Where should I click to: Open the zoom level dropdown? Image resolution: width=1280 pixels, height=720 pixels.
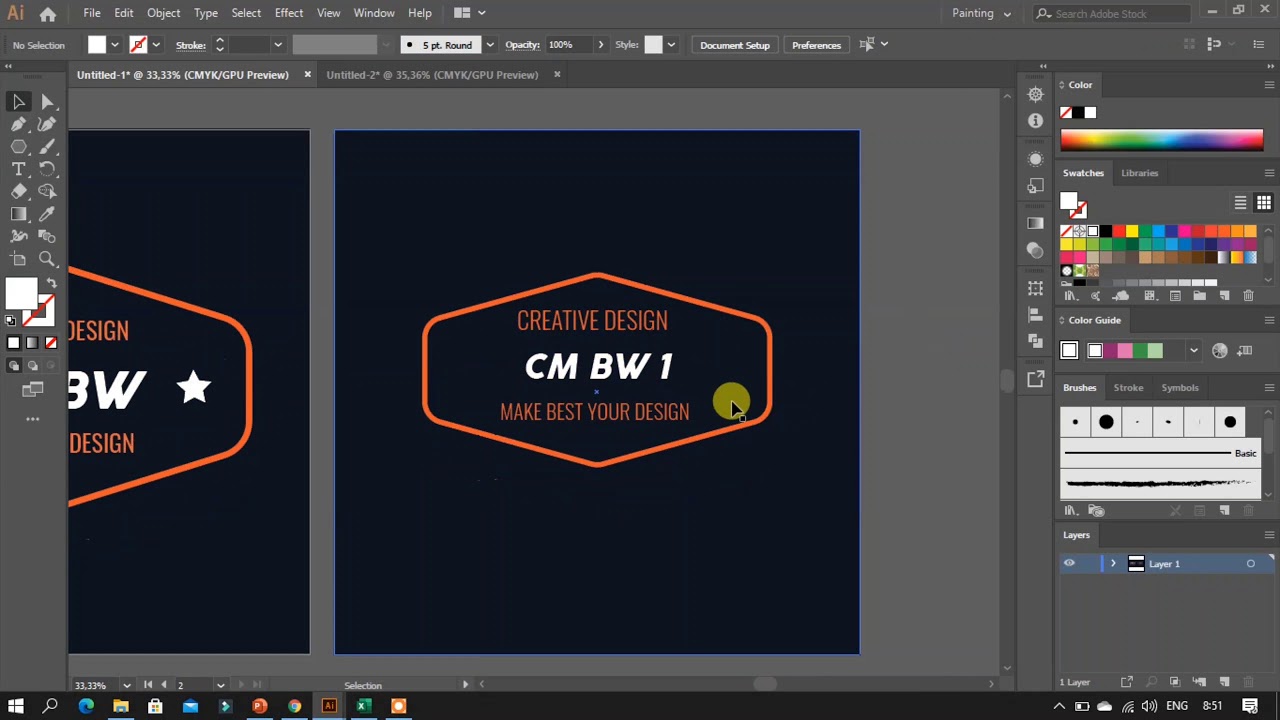(x=126, y=685)
